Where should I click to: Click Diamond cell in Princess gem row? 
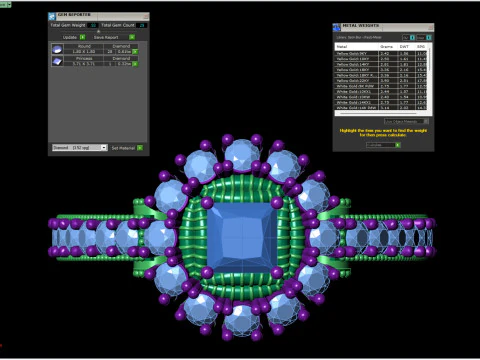pos(121,58)
